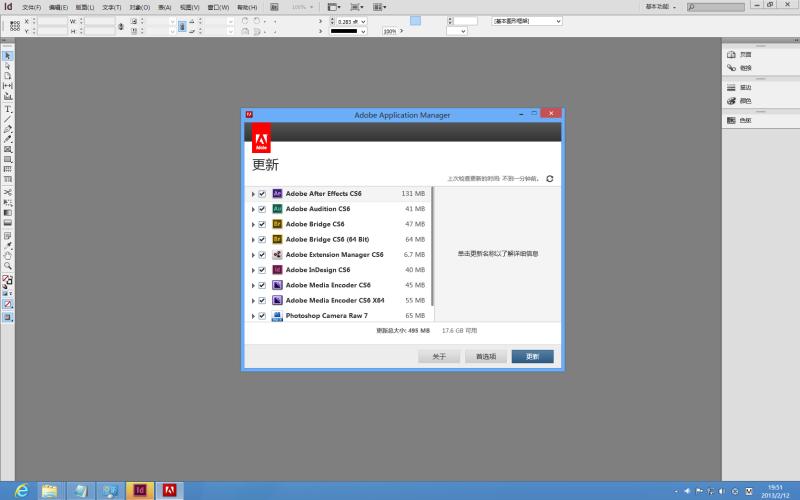Screen dimensions: 800x500
Task: Select the Type tool
Action: (x=8, y=109)
